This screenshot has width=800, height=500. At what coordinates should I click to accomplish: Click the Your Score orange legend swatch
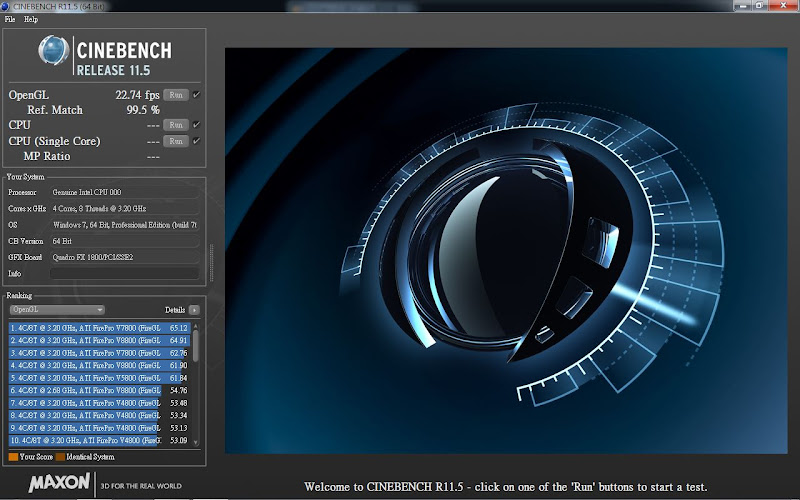(13, 457)
